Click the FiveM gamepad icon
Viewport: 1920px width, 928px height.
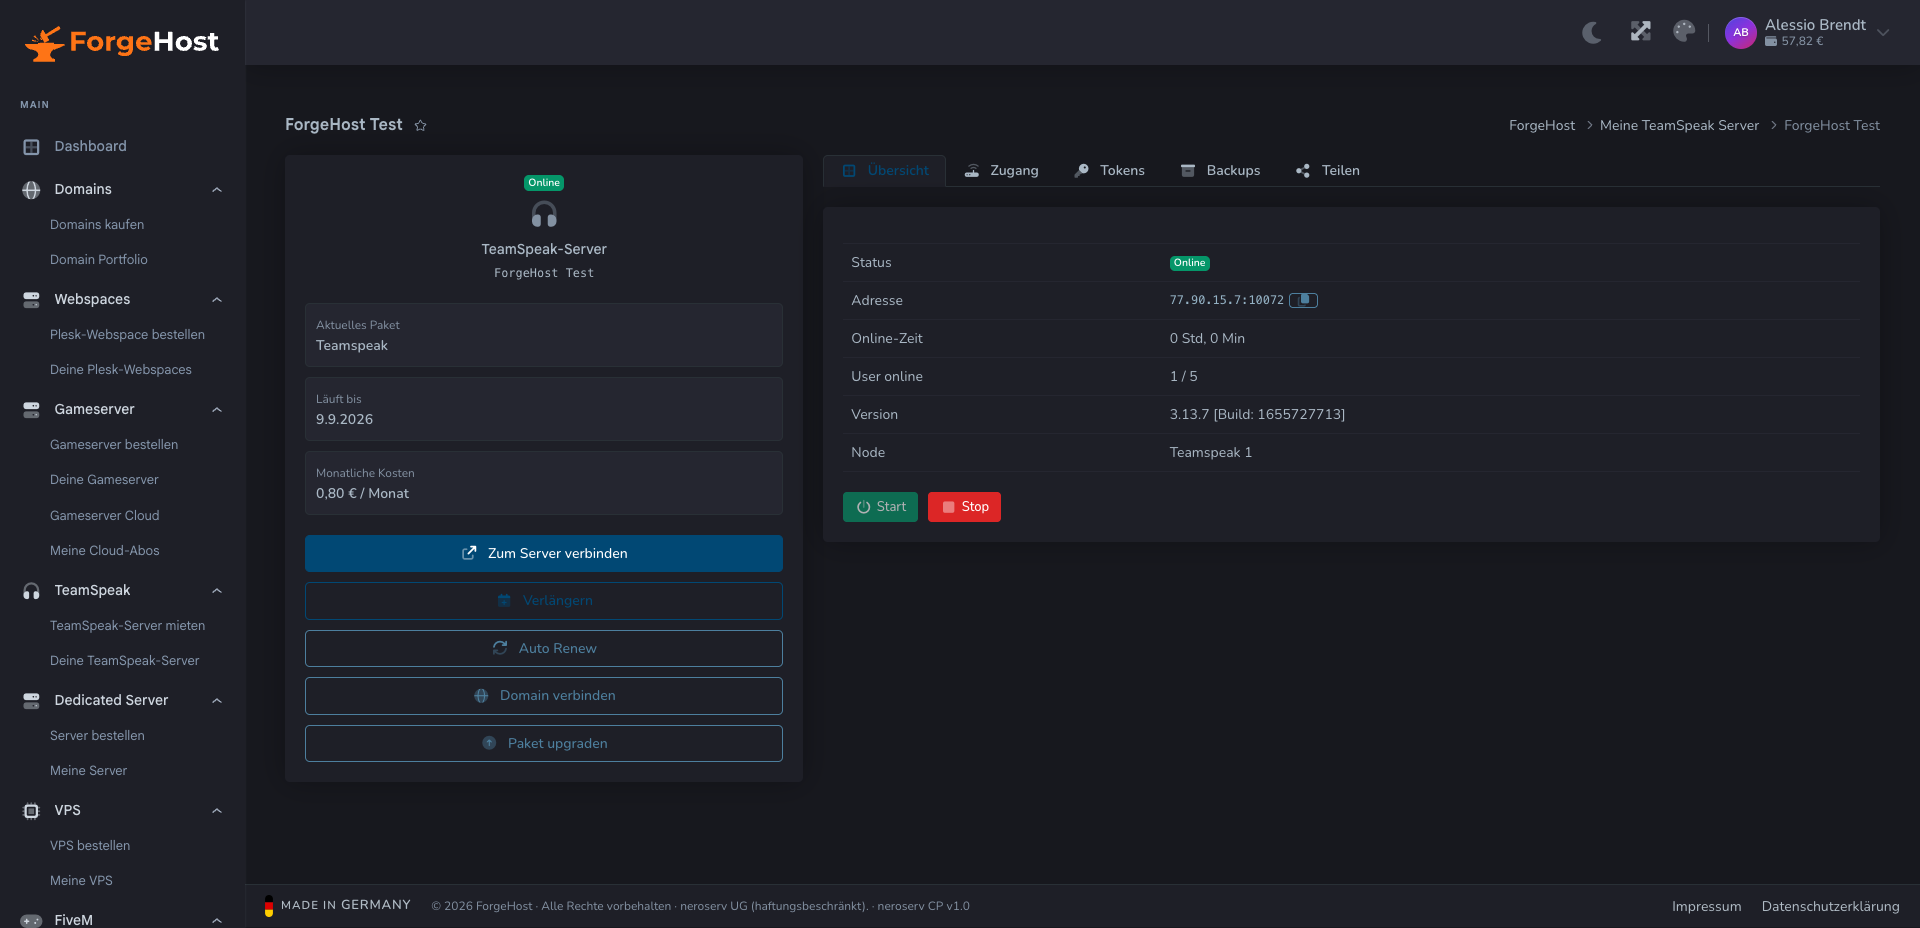[31, 921]
